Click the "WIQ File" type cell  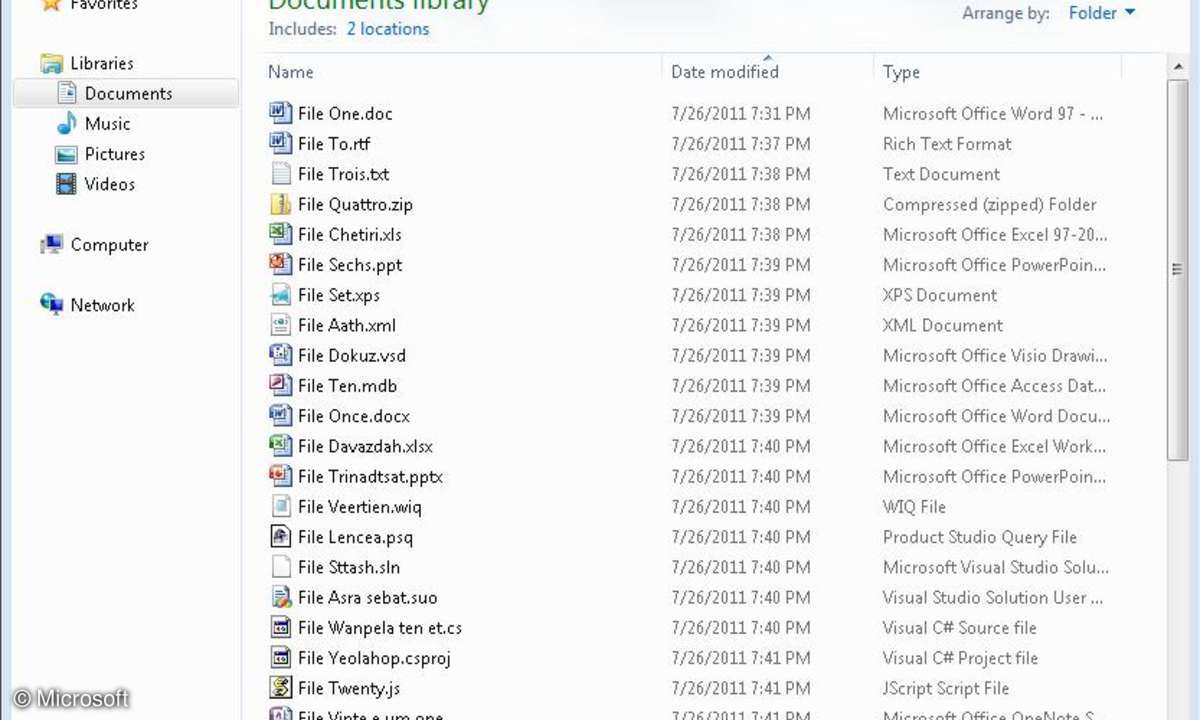914,507
